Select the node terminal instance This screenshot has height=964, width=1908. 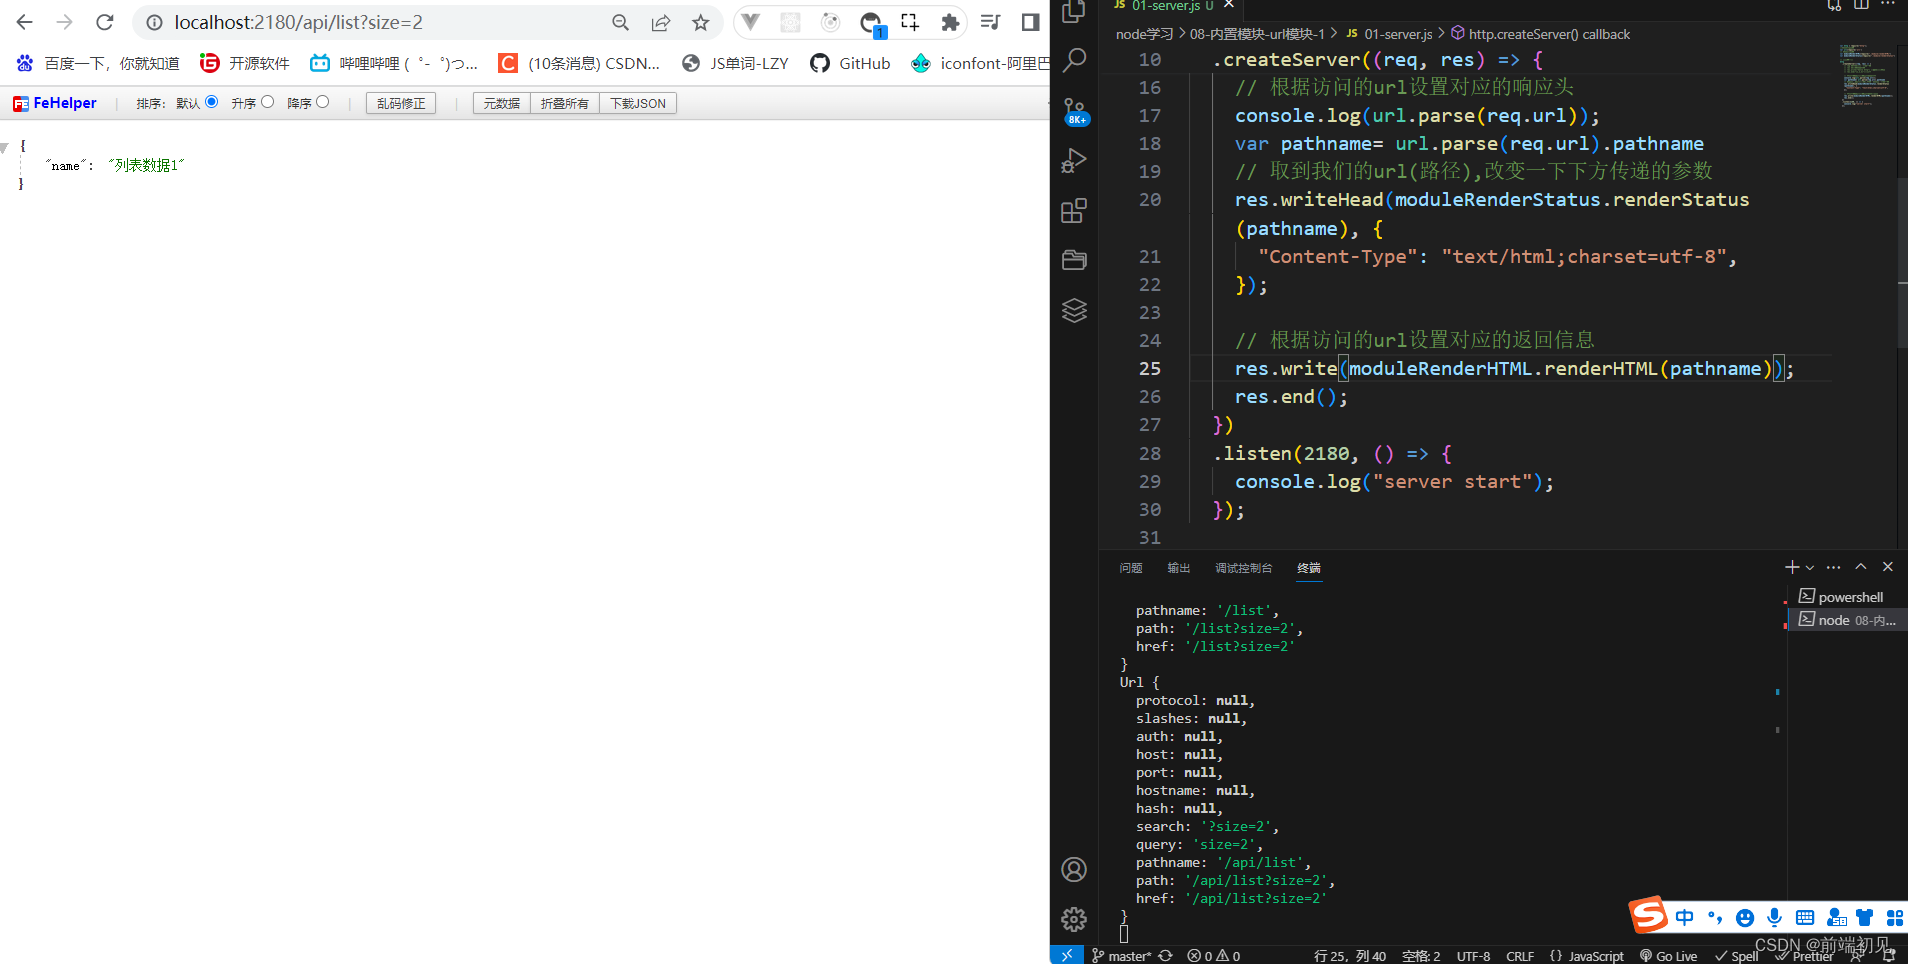tap(1847, 620)
